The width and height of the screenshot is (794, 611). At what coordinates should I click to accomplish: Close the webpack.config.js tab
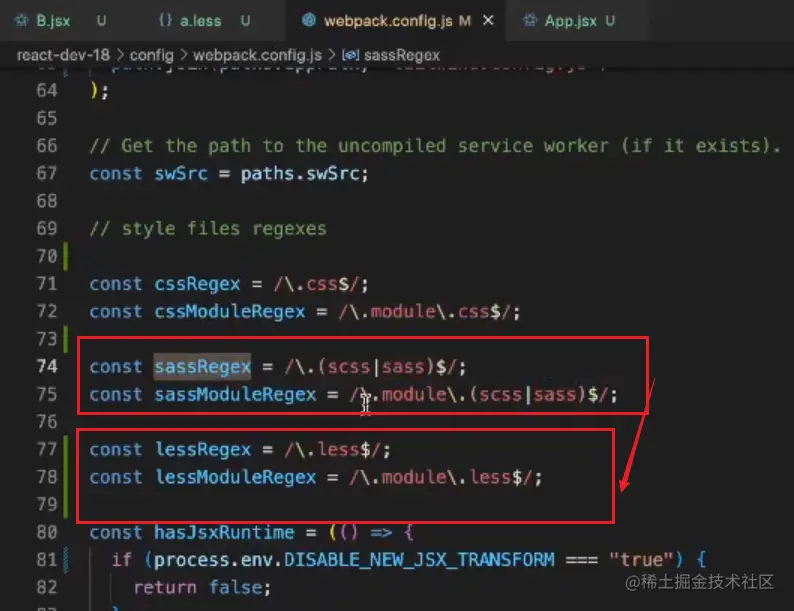488,20
